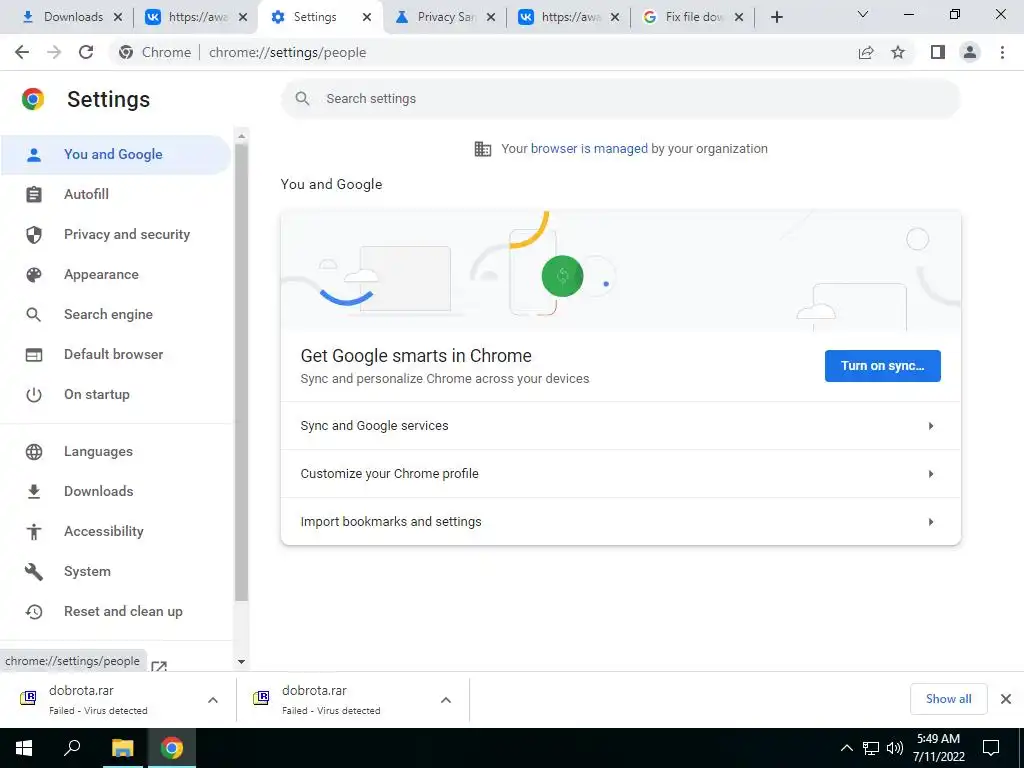Viewport: 1024px width, 768px height.
Task: Close the Downloads tab
Action: [x=118, y=17]
